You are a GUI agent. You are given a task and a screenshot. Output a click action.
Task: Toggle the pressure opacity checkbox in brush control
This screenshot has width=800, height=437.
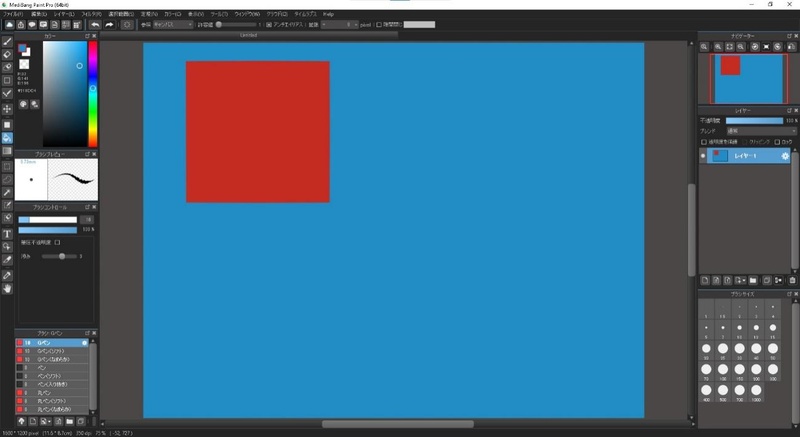57,243
